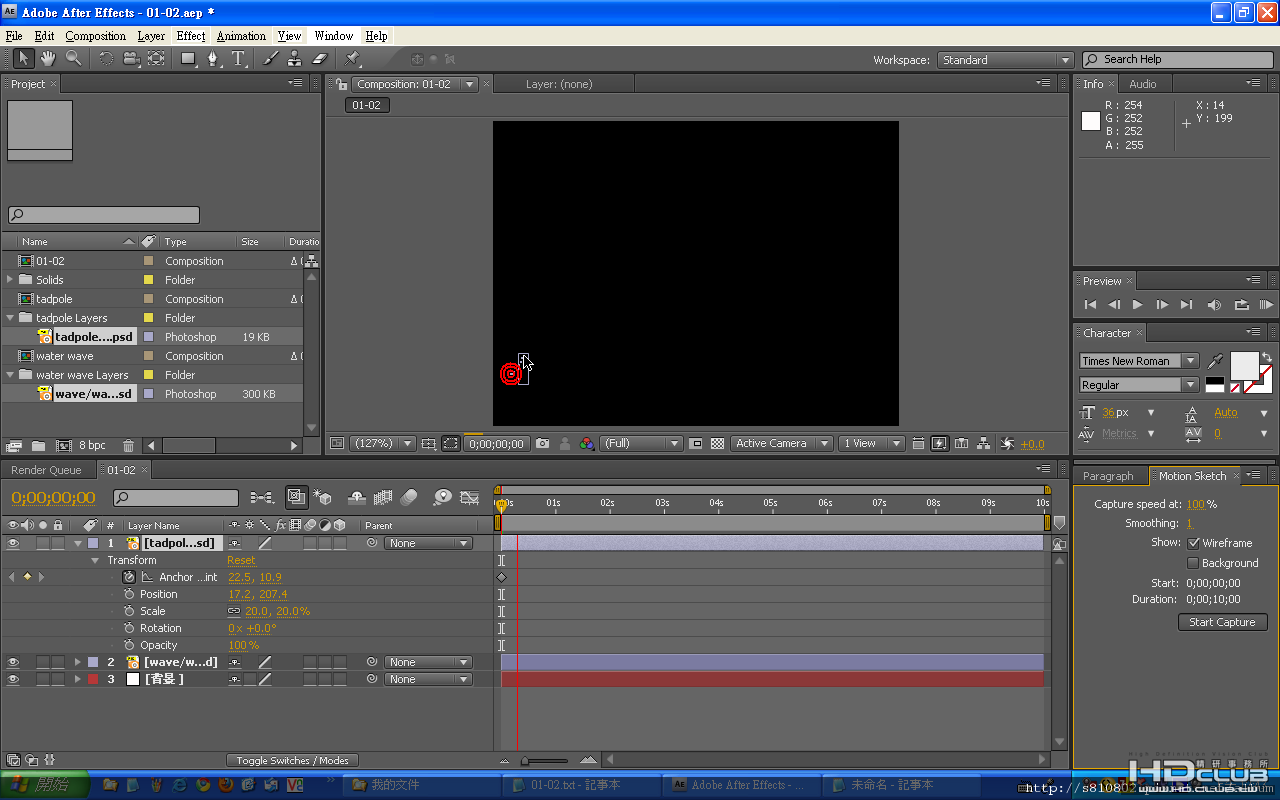Open the Effect menu
This screenshot has height=800, width=1280.
(191, 36)
